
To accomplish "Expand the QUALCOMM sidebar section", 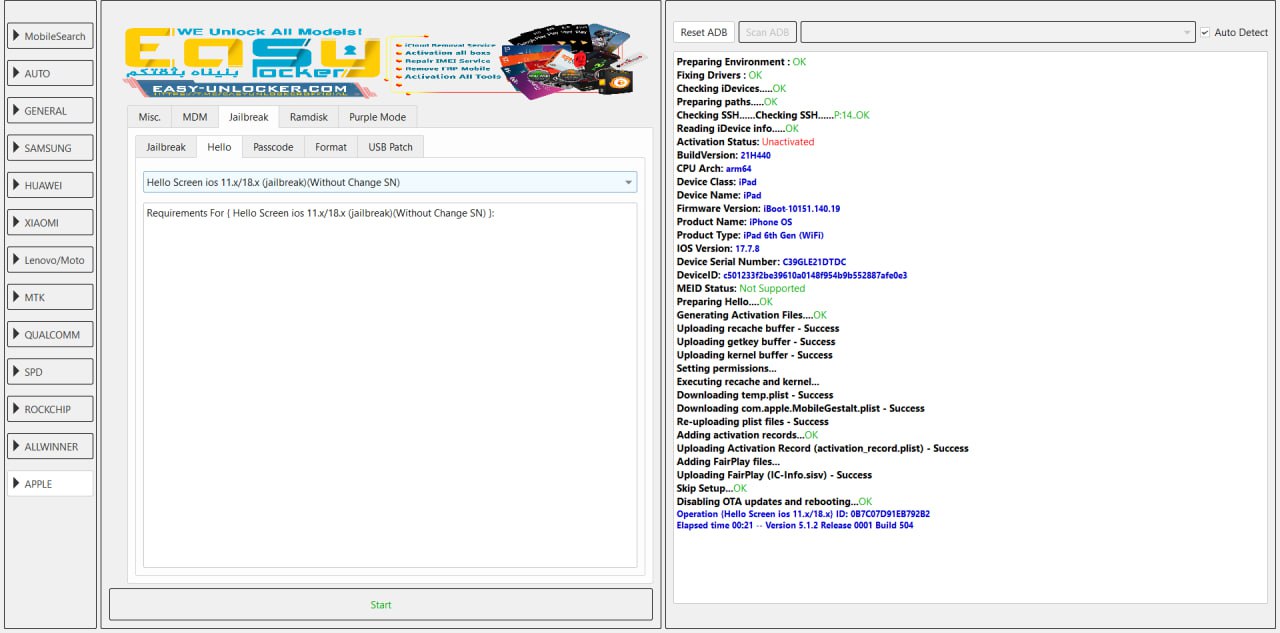I will click(50, 335).
